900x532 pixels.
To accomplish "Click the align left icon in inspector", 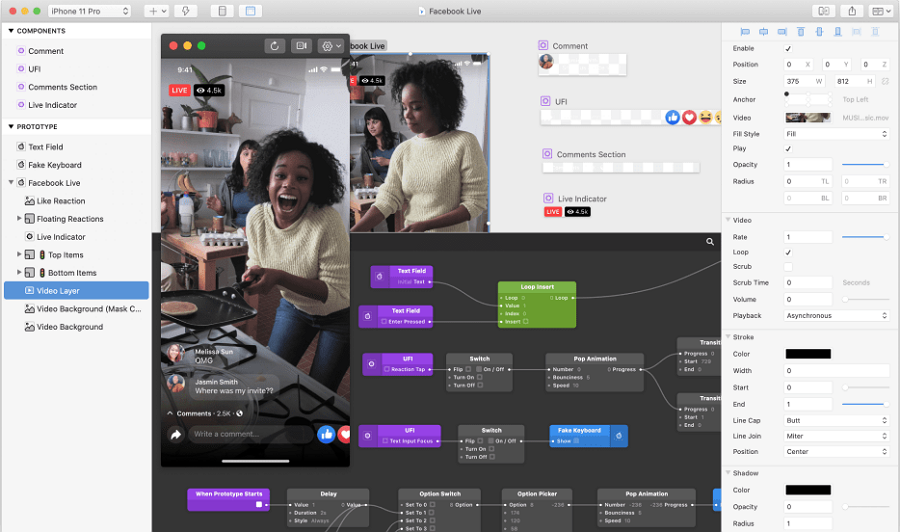I will click(745, 32).
